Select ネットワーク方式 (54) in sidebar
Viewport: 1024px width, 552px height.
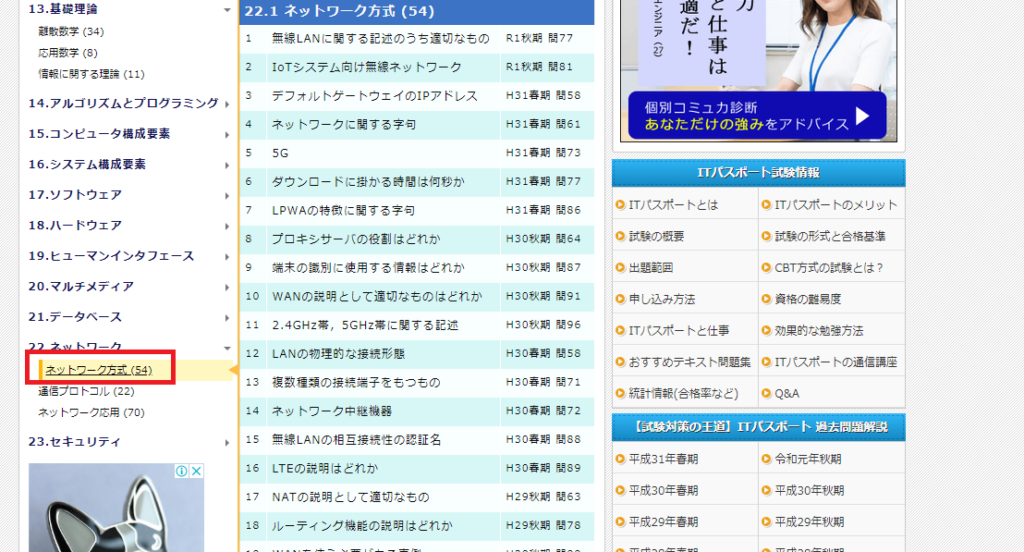click(x=99, y=370)
